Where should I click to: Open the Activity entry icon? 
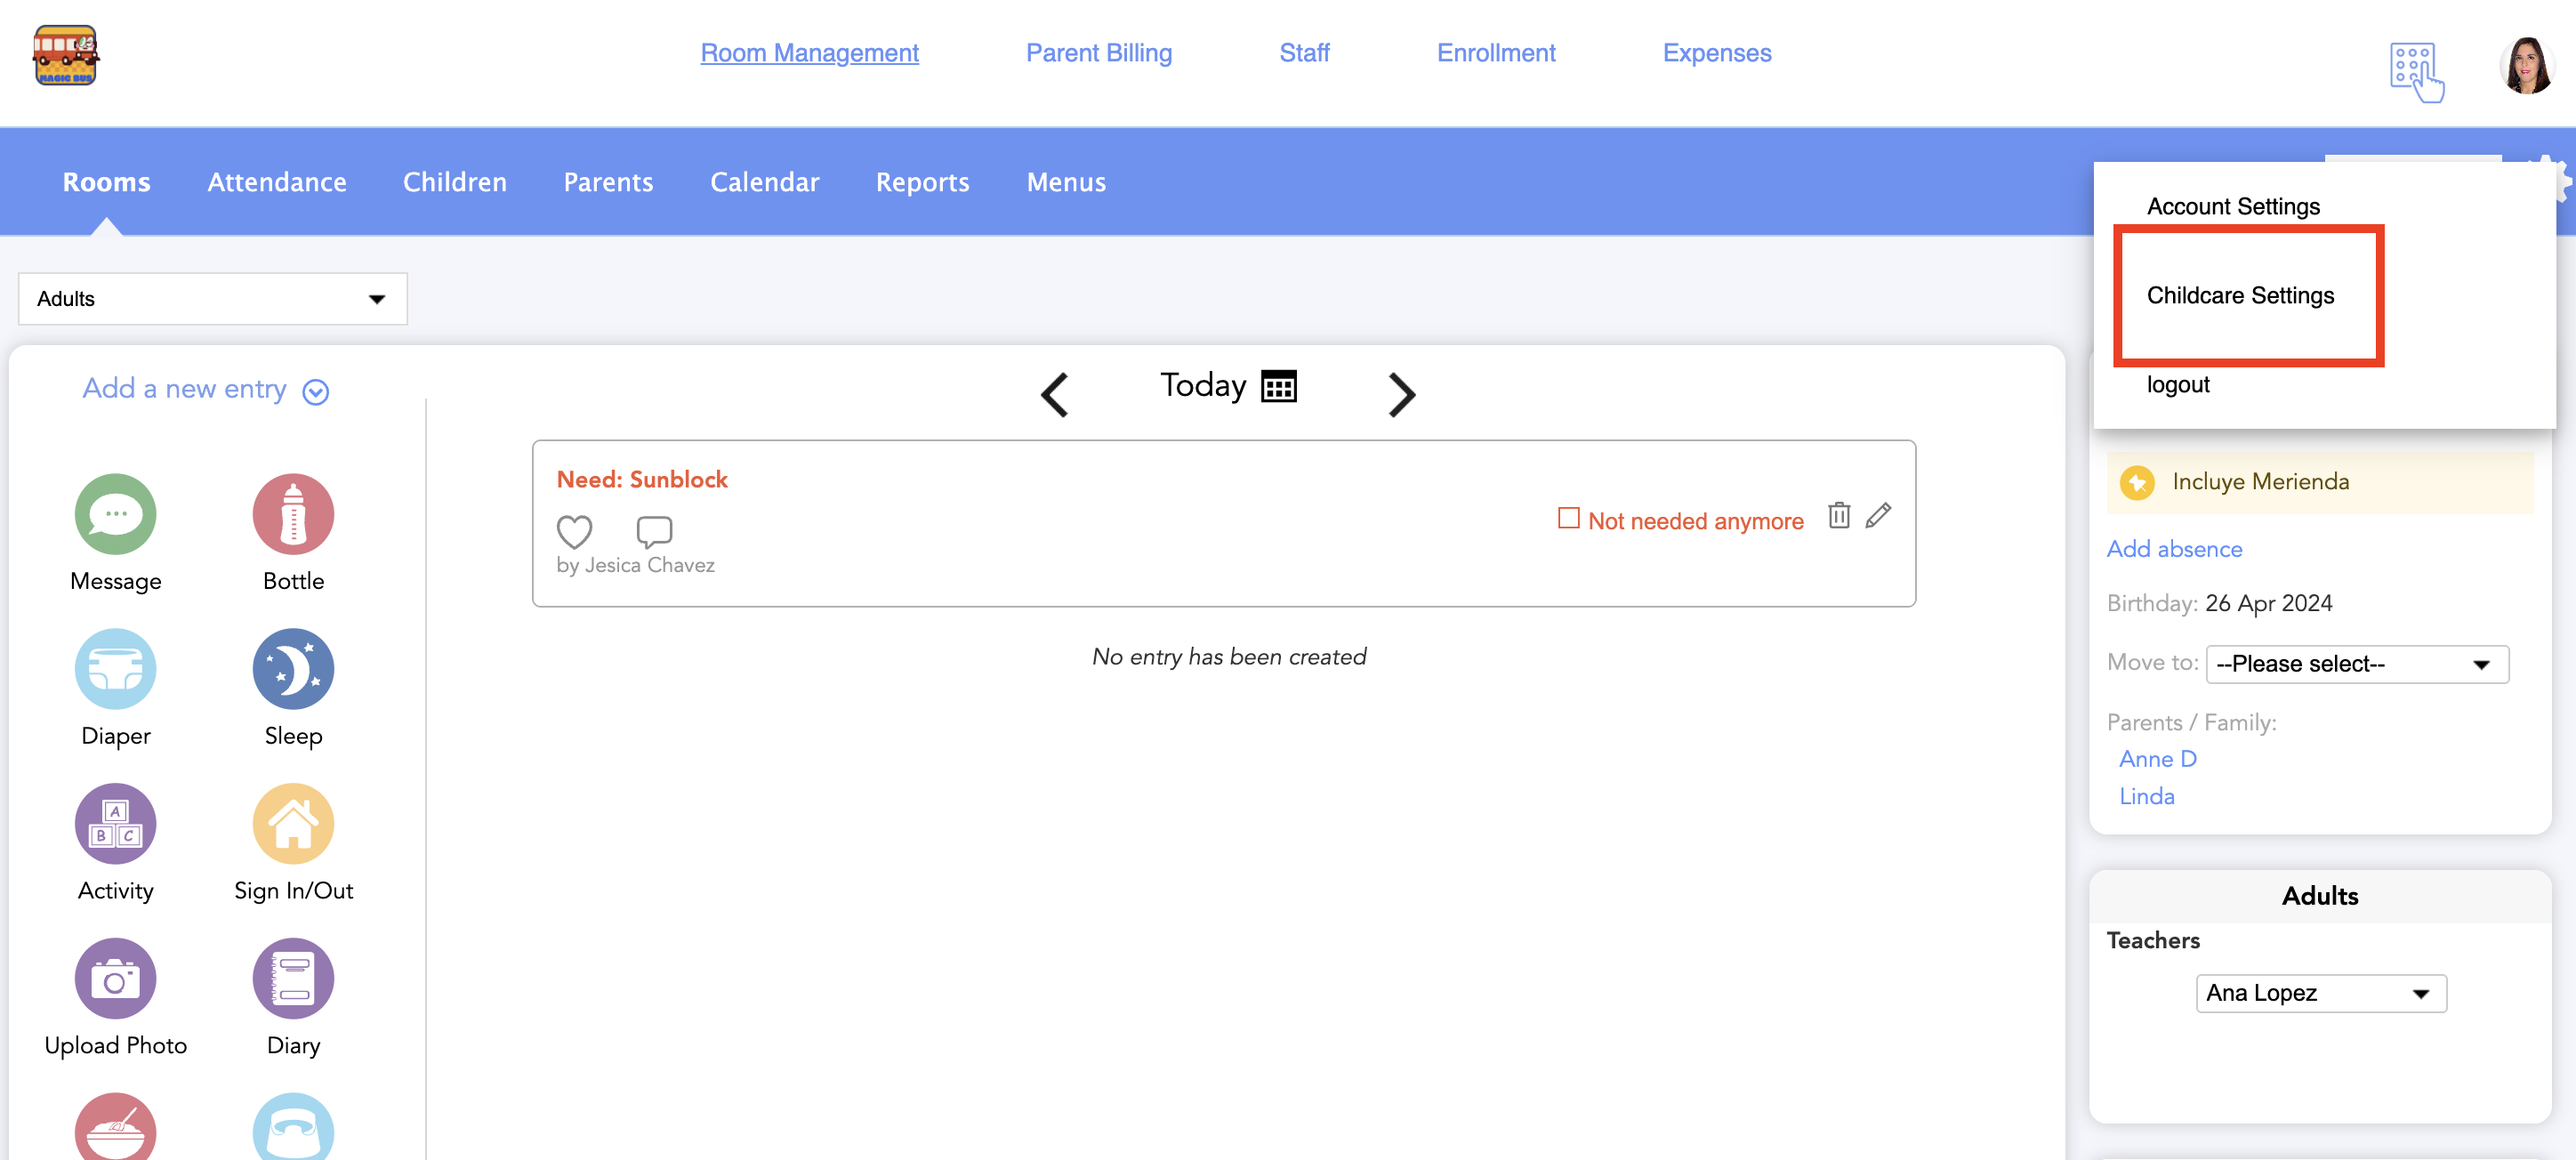115,824
